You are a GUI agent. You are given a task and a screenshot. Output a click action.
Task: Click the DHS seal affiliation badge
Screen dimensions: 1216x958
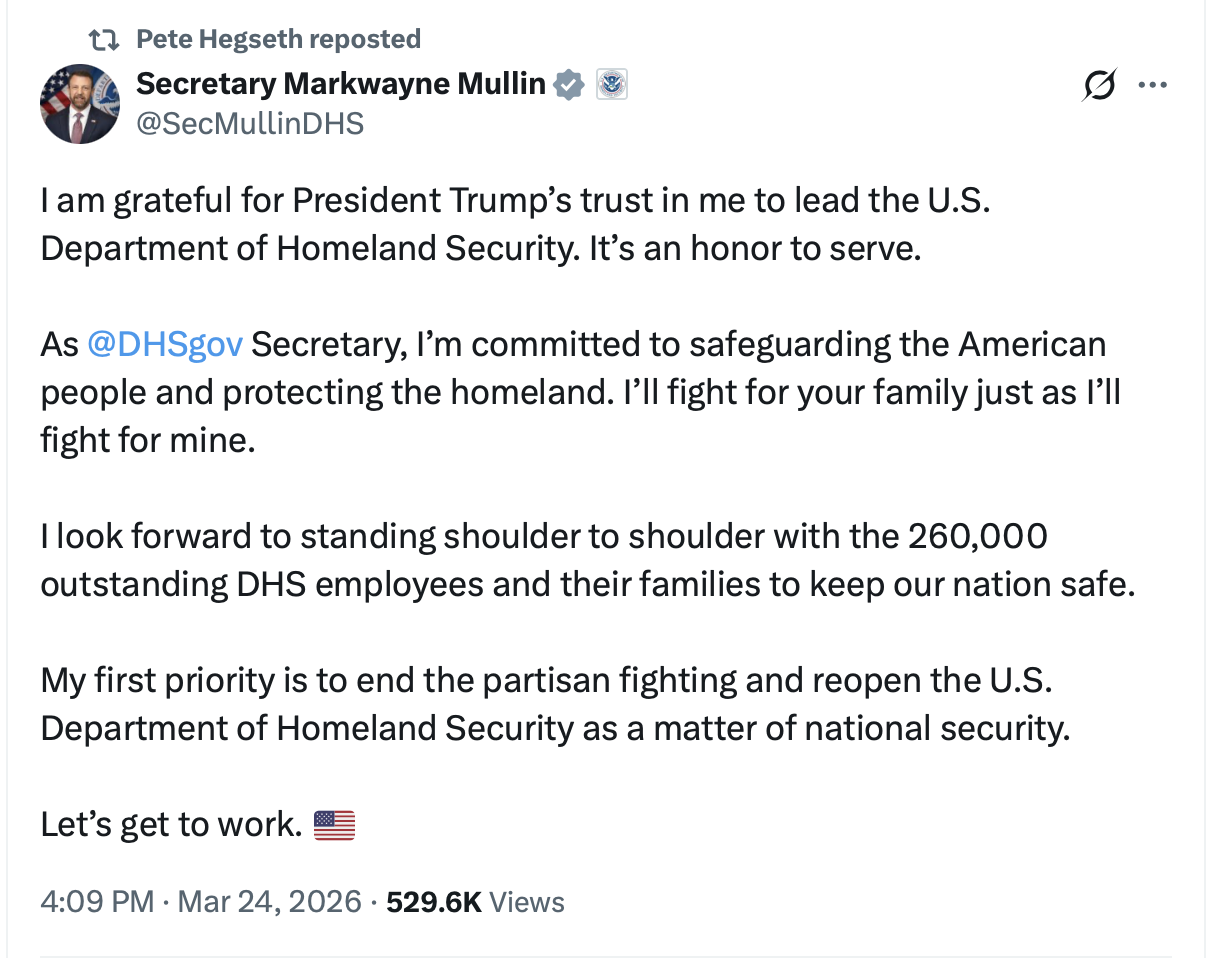(611, 85)
